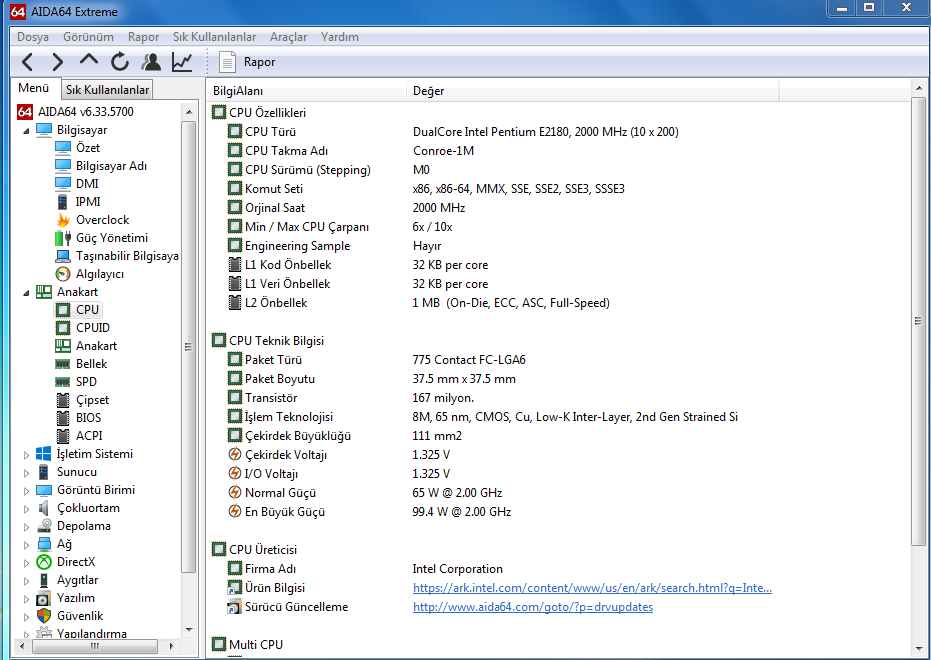The height and width of the screenshot is (660, 931).
Task: Click the İşletim Sistemi Windows logo icon
Action: coord(43,454)
